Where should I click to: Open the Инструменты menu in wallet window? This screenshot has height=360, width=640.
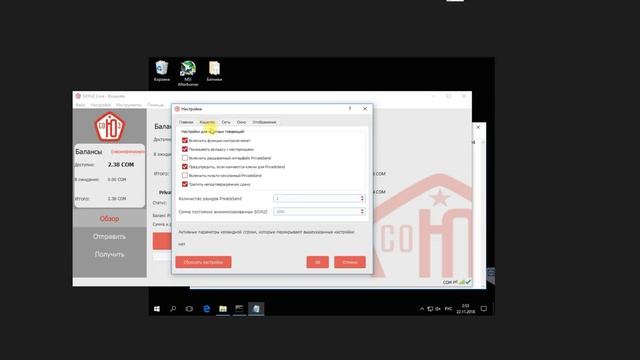pyautogui.click(x=129, y=105)
